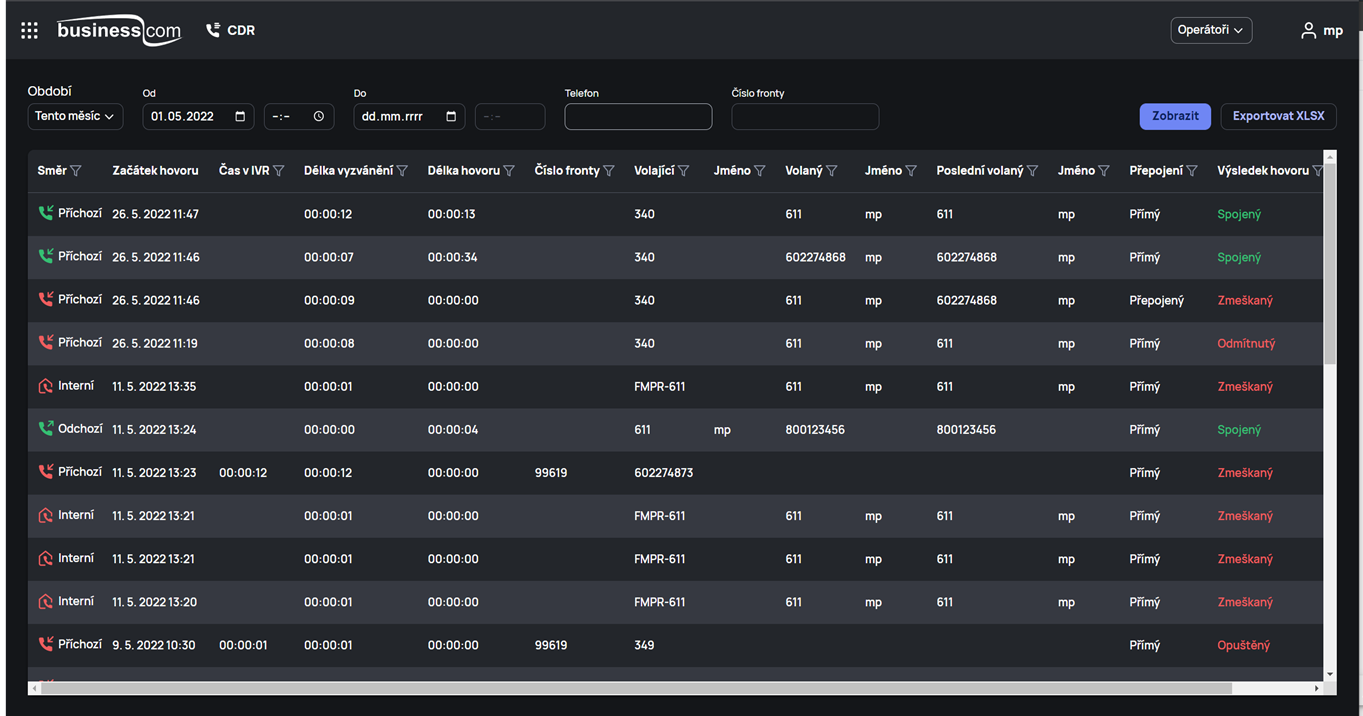The height and width of the screenshot is (716, 1363).
Task: Sort by Začátek hovoru column header
Action: click(x=155, y=171)
